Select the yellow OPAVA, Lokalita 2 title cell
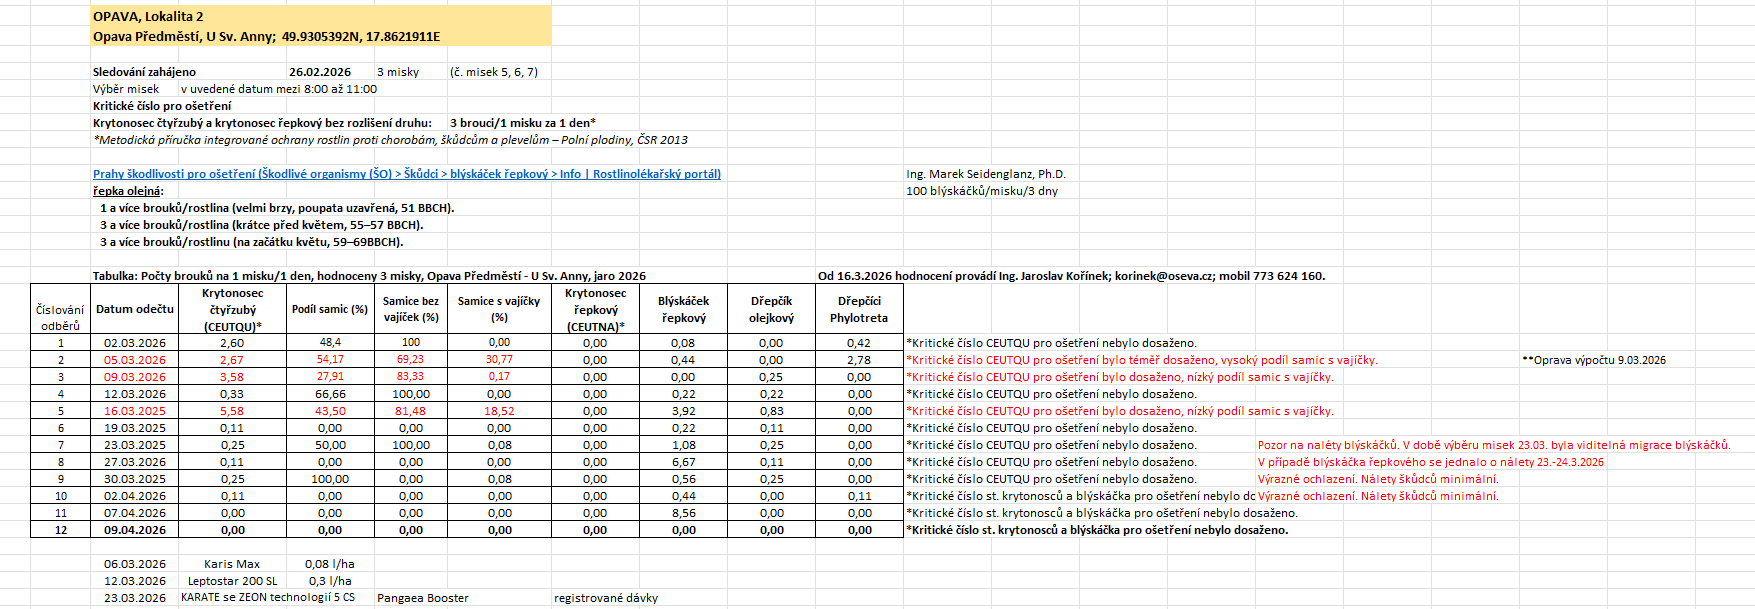Viewport: 1755px width, 609px height. tap(148, 16)
